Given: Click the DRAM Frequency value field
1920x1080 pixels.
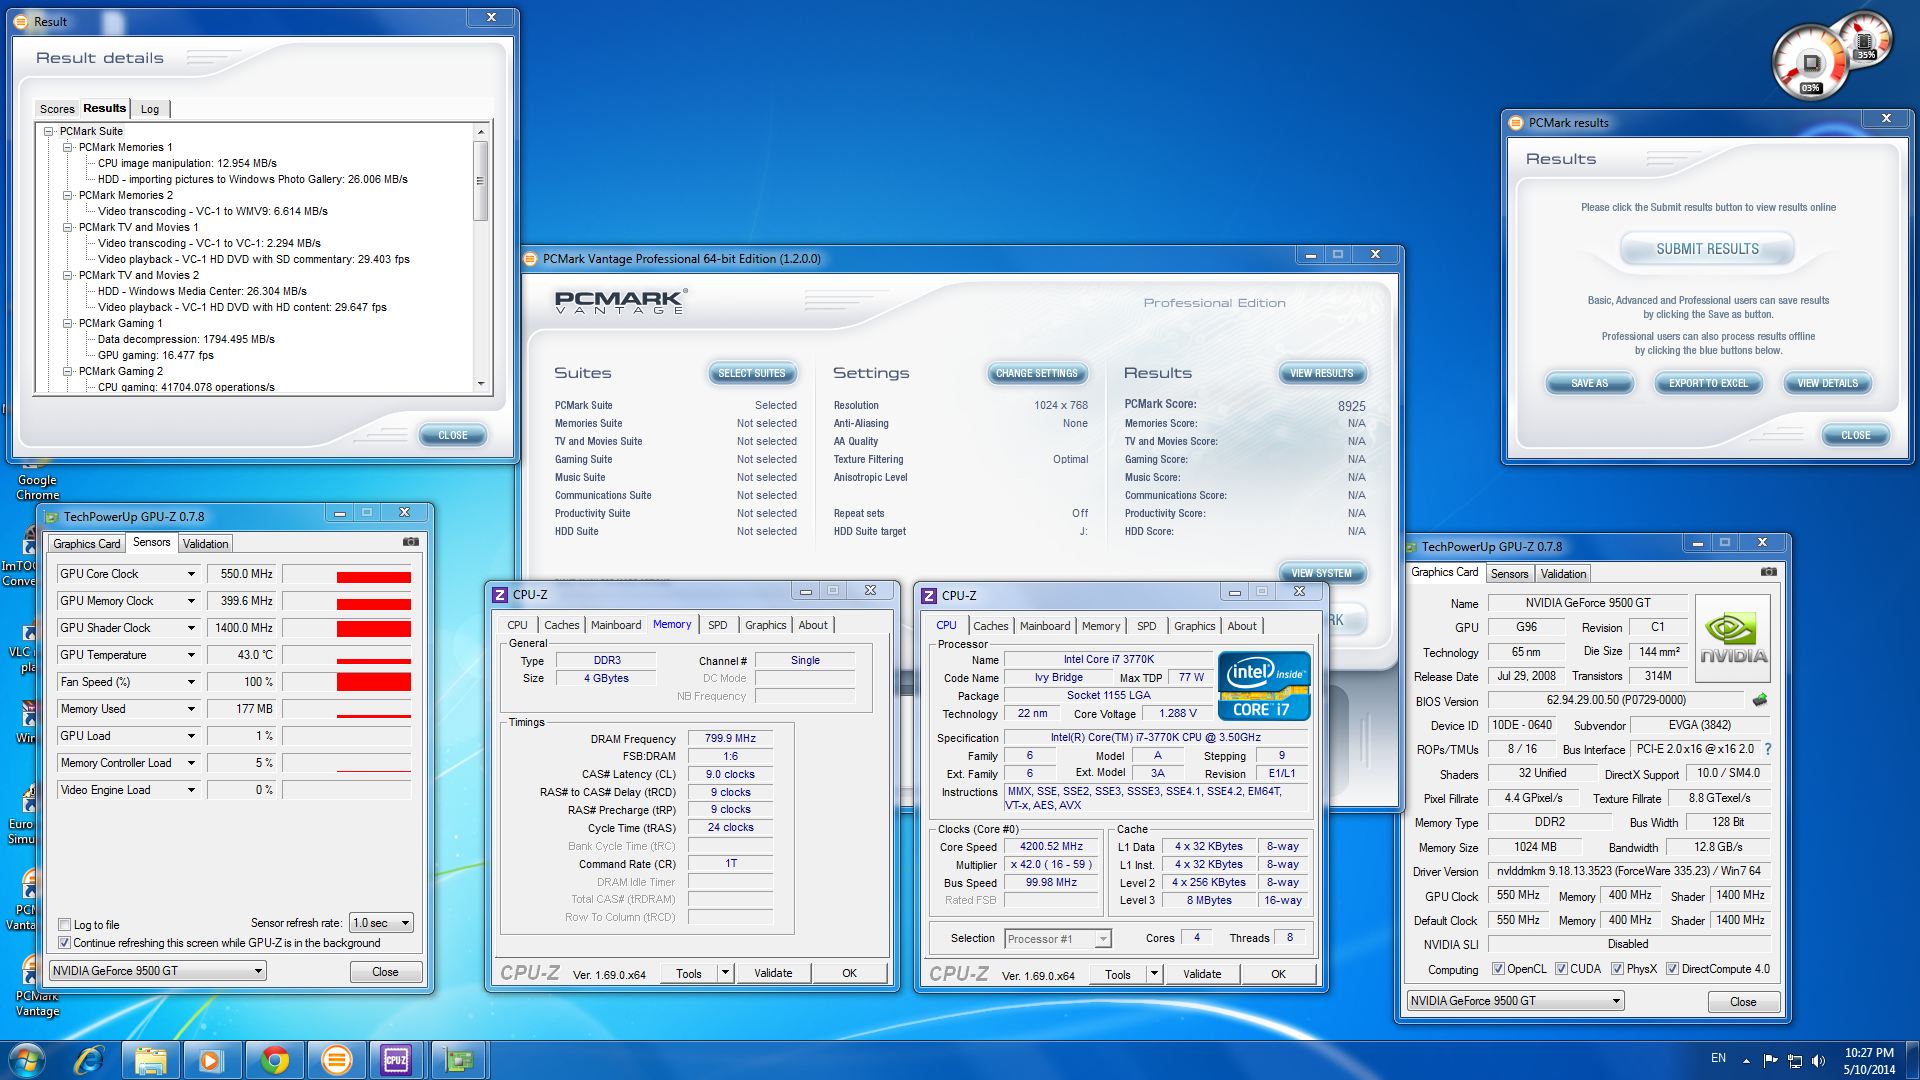Looking at the screenshot, I should pos(730,739).
